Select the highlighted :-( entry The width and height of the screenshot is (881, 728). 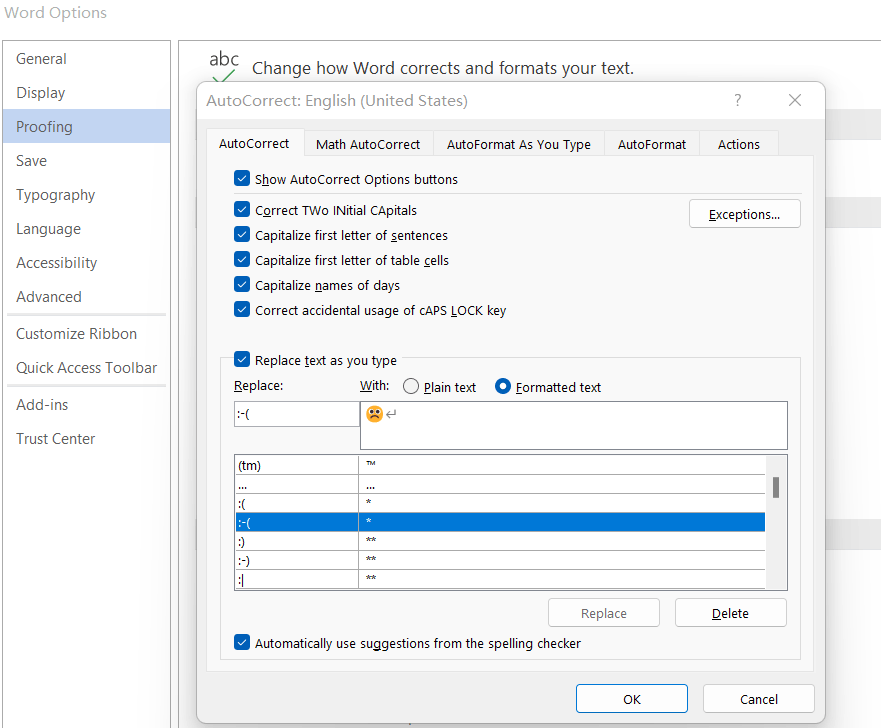tap(500, 522)
